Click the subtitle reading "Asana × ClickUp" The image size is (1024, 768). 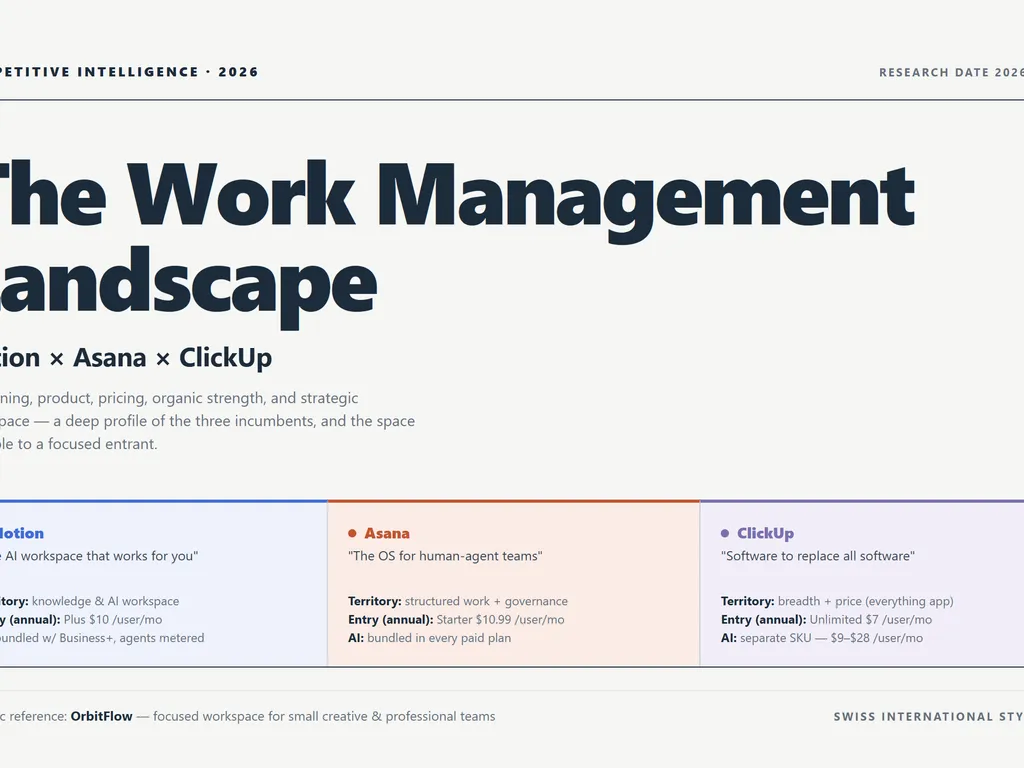pos(172,357)
